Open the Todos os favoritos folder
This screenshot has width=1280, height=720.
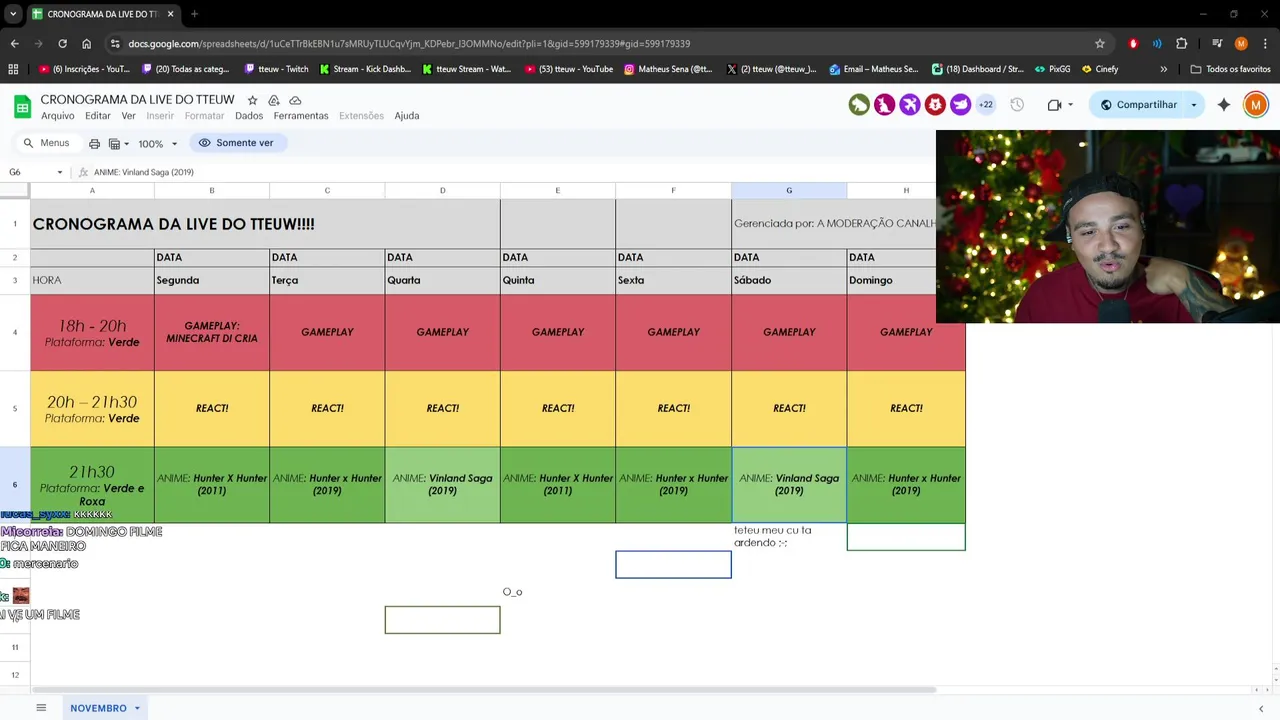1230,69
